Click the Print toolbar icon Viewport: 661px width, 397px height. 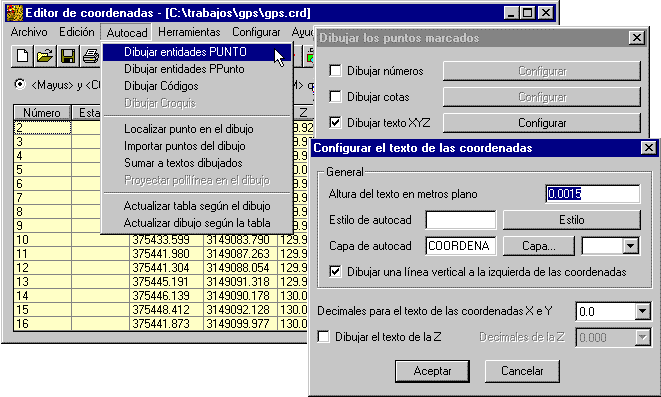click(x=90, y=56)
